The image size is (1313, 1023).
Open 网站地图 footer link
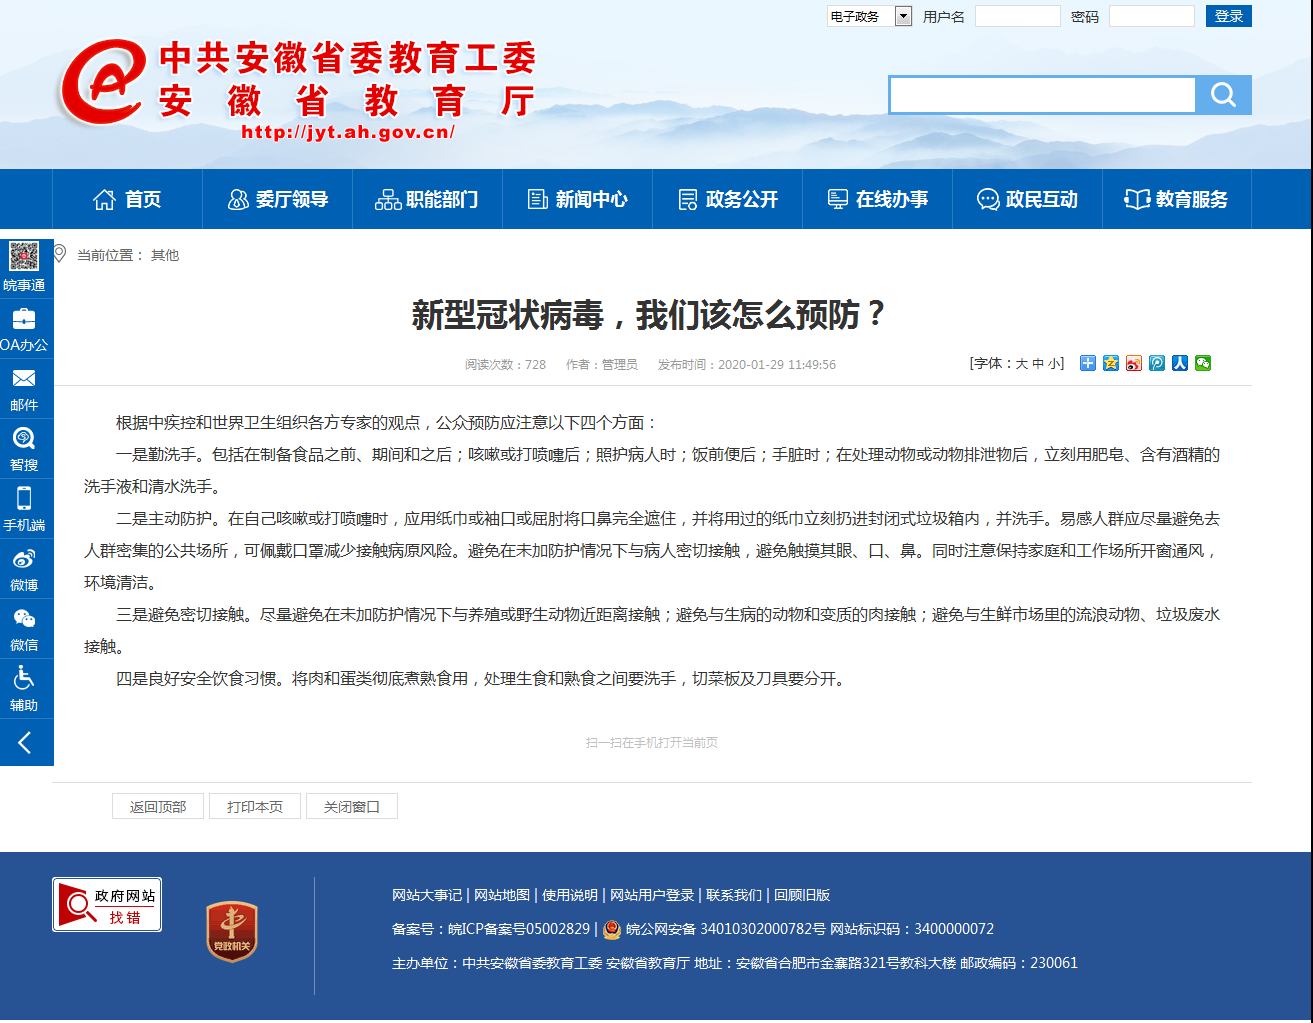click(502, 896)
